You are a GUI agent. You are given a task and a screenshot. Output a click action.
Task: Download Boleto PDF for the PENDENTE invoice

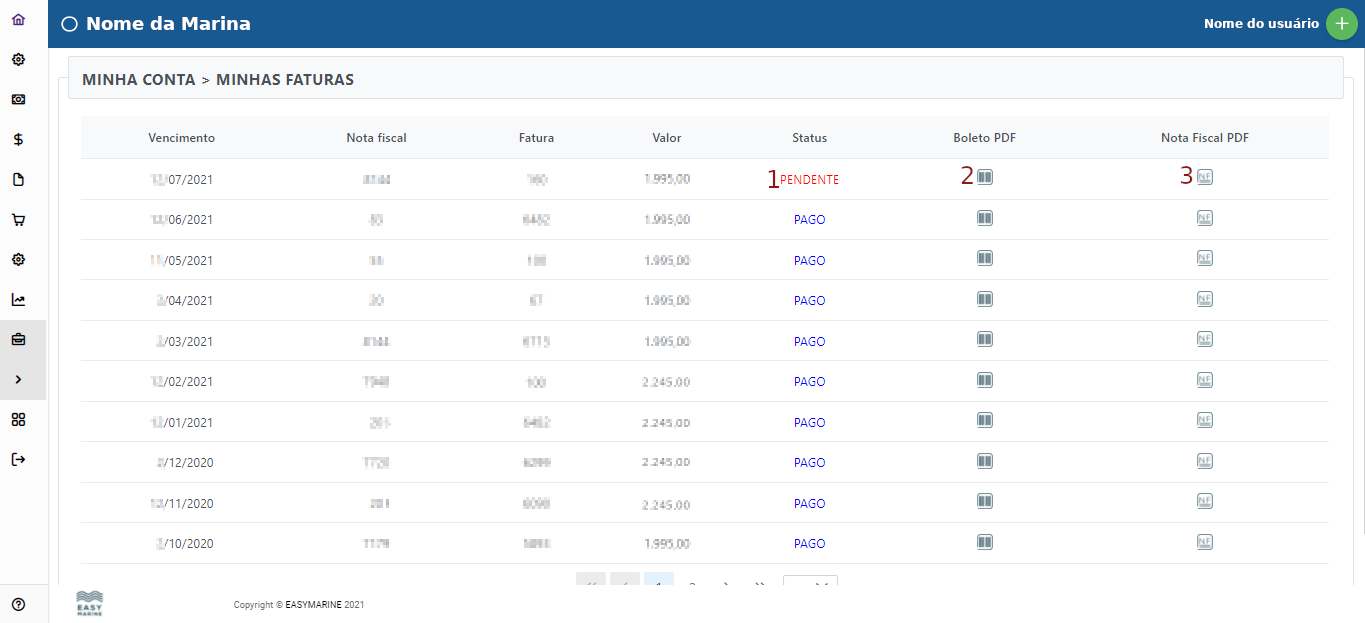(x=985, y=177)
